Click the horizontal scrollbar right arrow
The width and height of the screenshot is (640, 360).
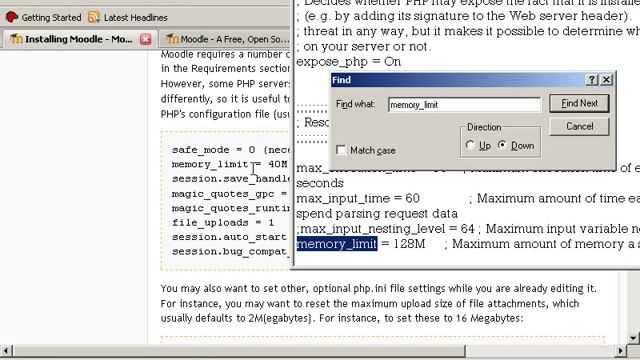pos(620,351)
